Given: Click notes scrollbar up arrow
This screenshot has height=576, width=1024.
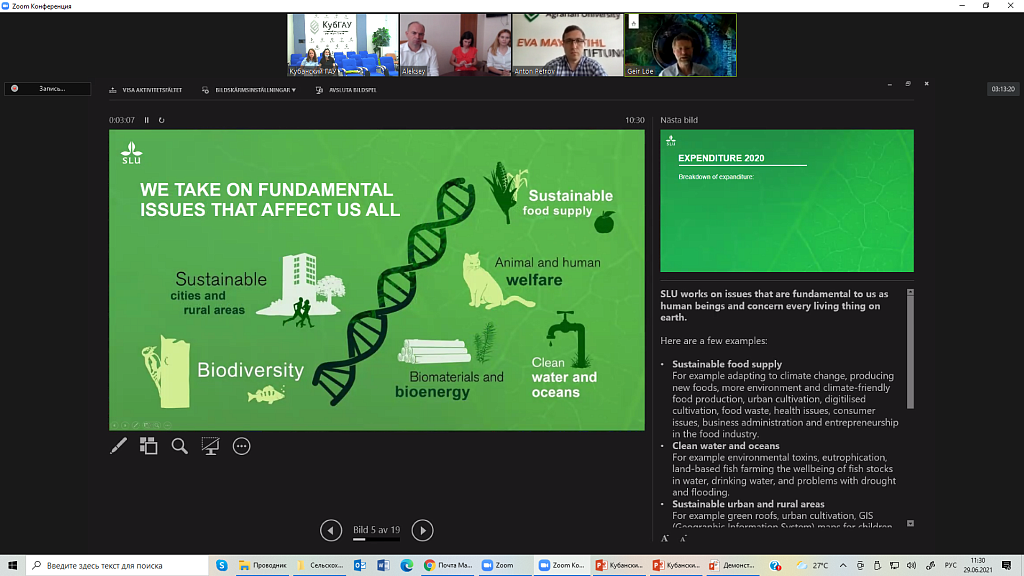Looking at the screenshot, I should [910, 293].
